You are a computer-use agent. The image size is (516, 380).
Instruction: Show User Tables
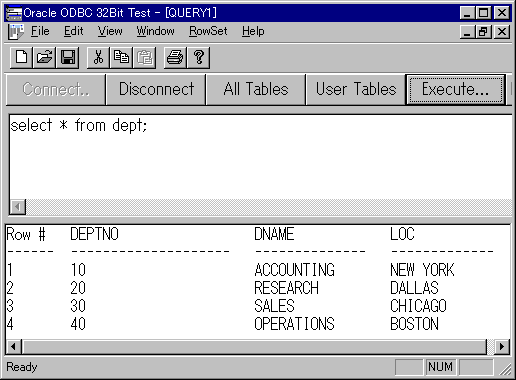click(x=356, y=89)
